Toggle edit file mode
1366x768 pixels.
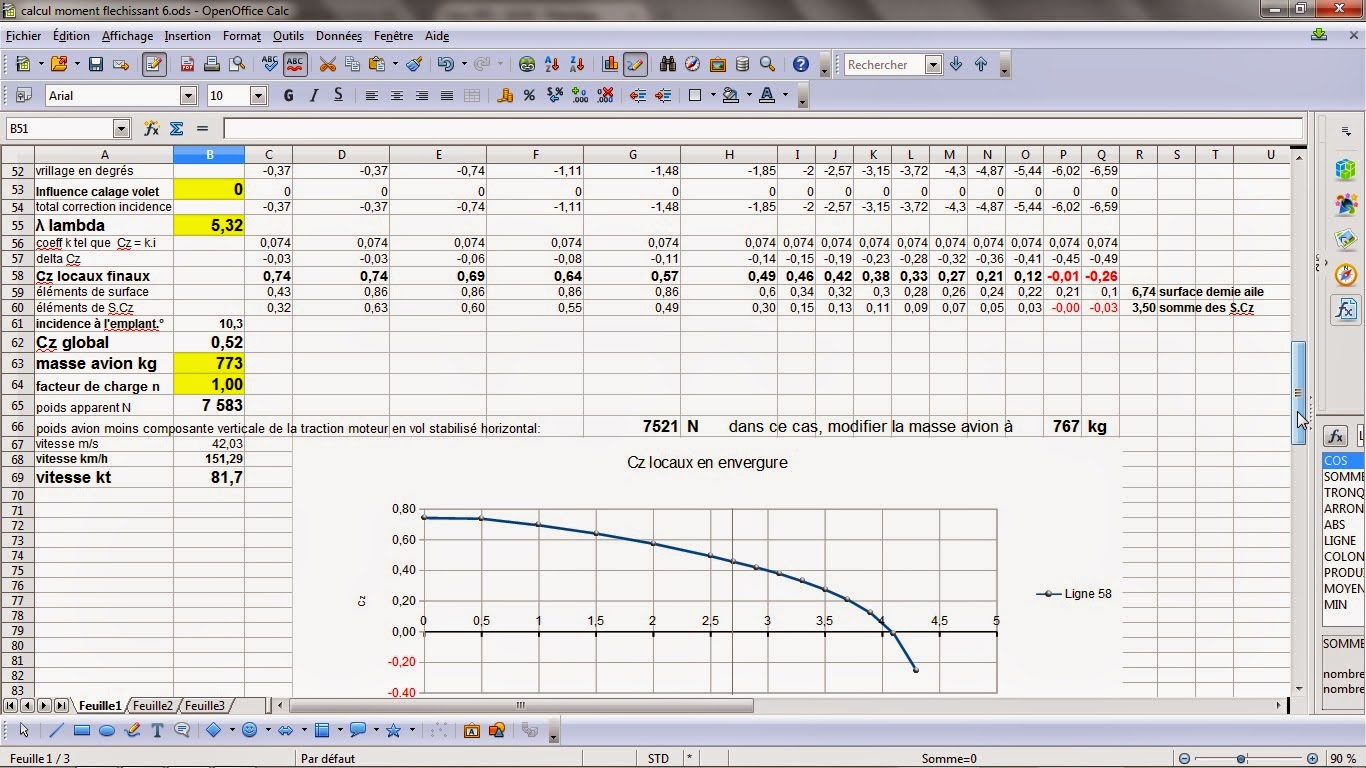click(x=154, y=64)
